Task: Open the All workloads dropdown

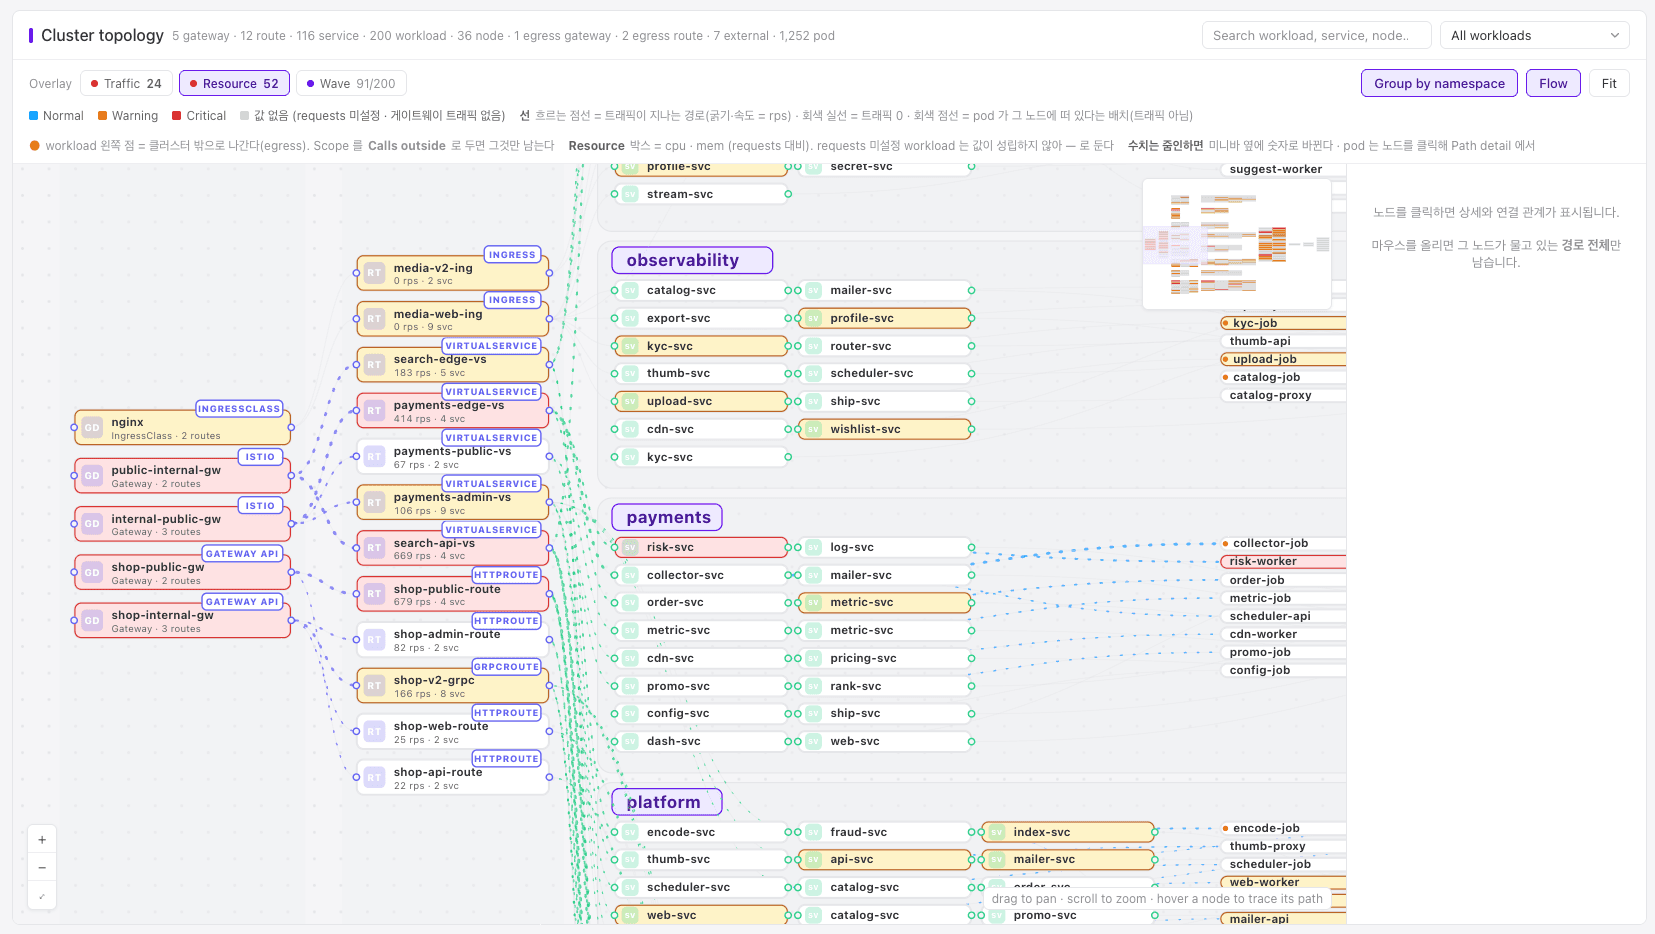Action: (1535, 36)
